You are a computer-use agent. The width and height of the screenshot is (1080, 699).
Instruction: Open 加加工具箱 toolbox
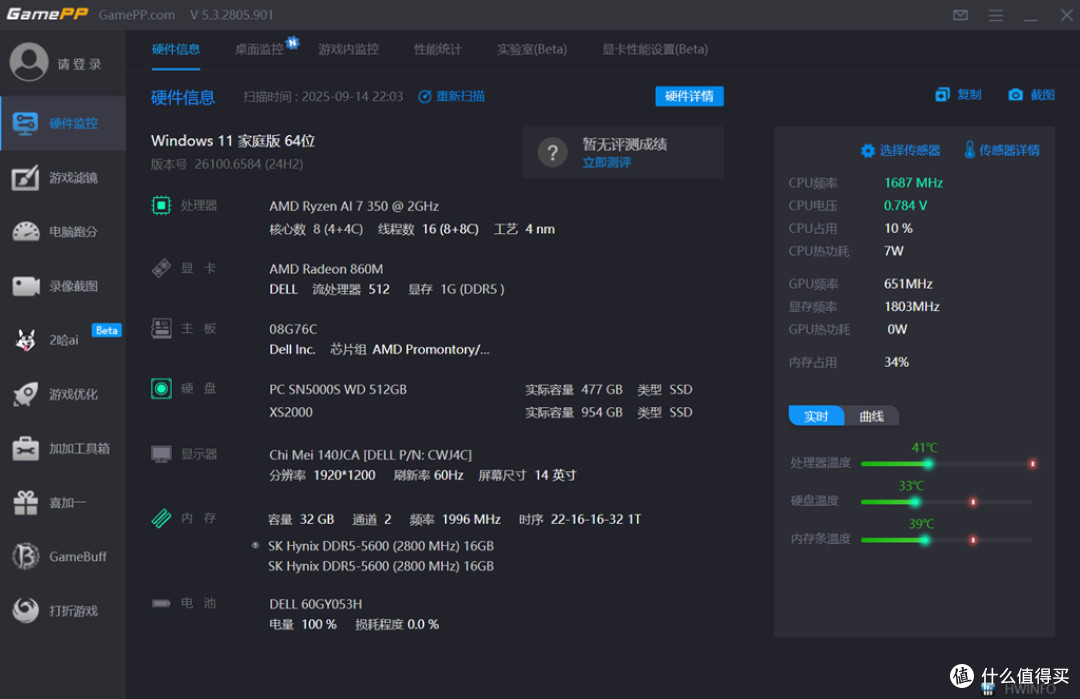point(63,448)
